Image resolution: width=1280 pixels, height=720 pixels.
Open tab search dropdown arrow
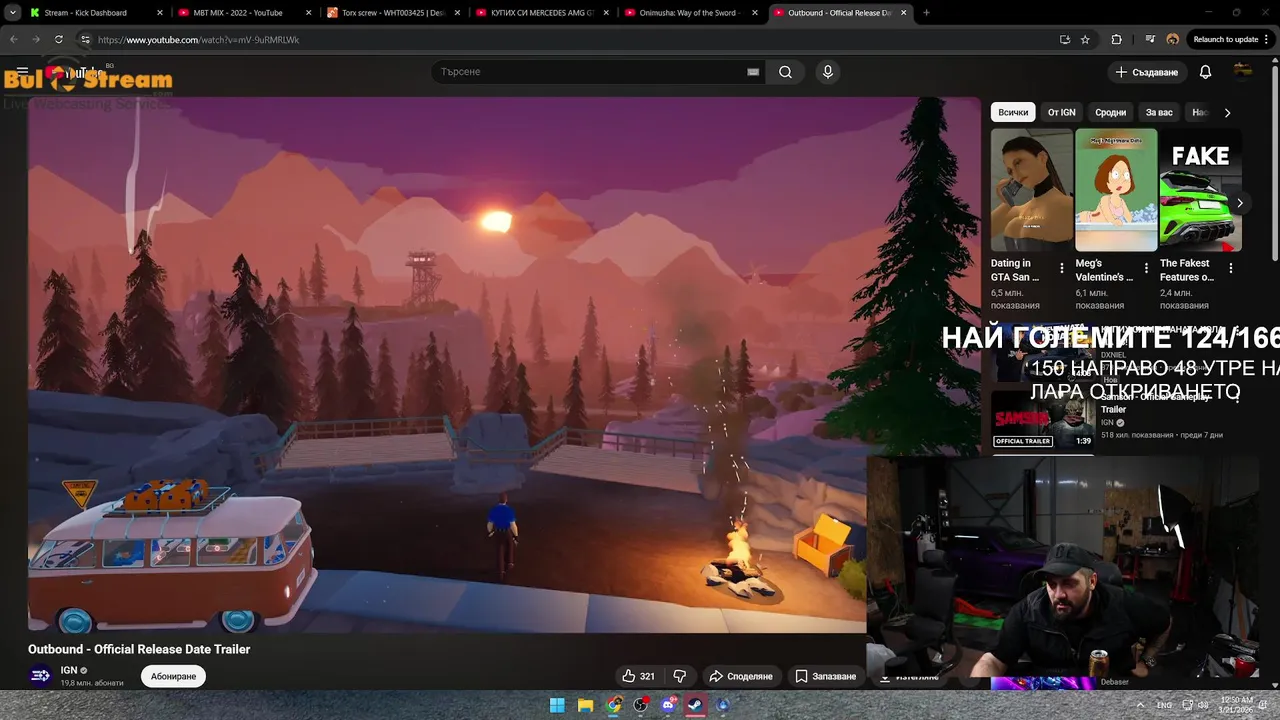pos(12,13)
